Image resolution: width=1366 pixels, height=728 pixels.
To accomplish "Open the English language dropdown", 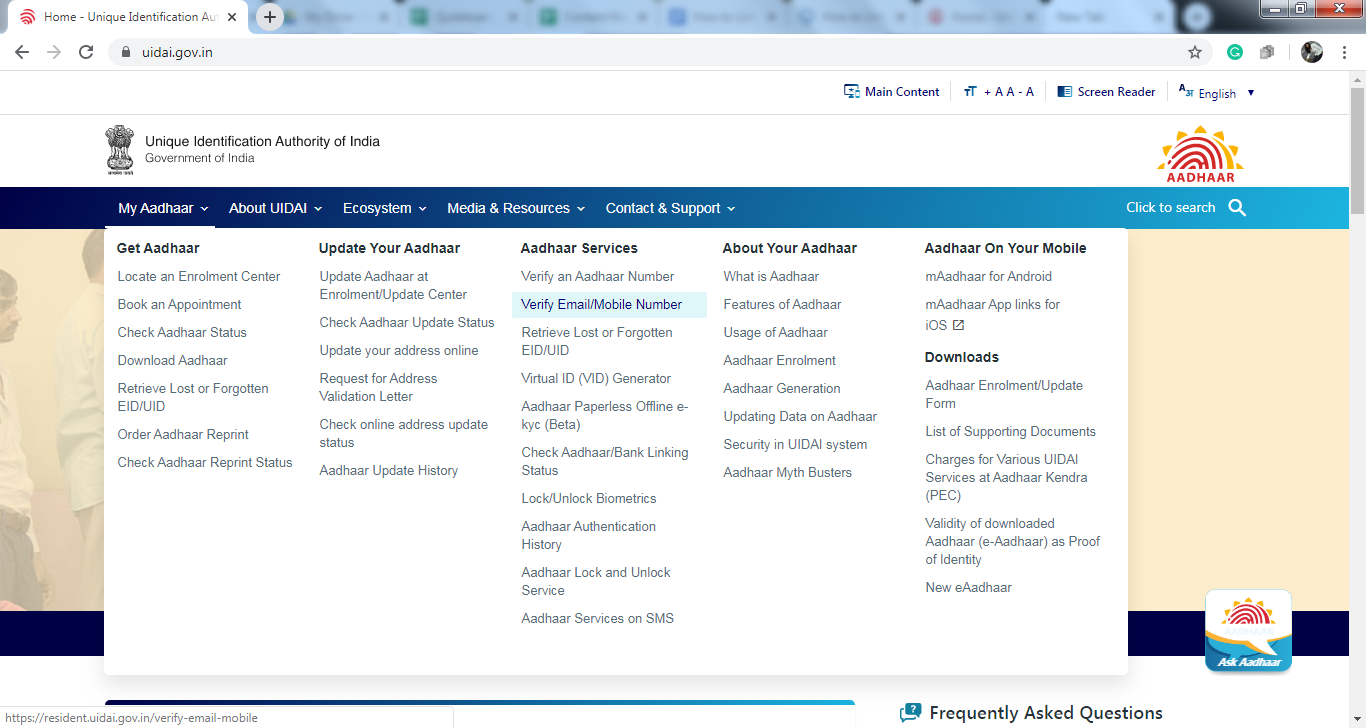I will click(x=1216, y=93).
